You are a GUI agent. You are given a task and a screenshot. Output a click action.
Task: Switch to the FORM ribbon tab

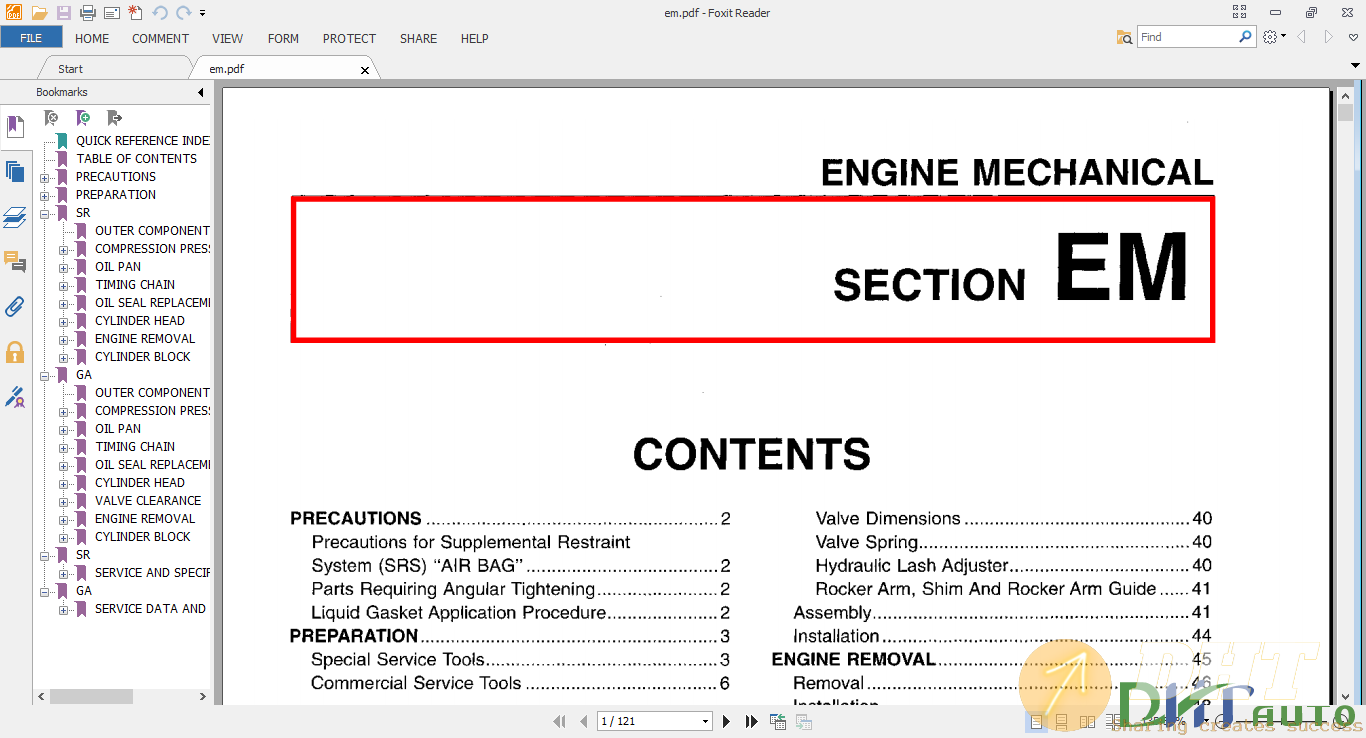coord(284,38)
